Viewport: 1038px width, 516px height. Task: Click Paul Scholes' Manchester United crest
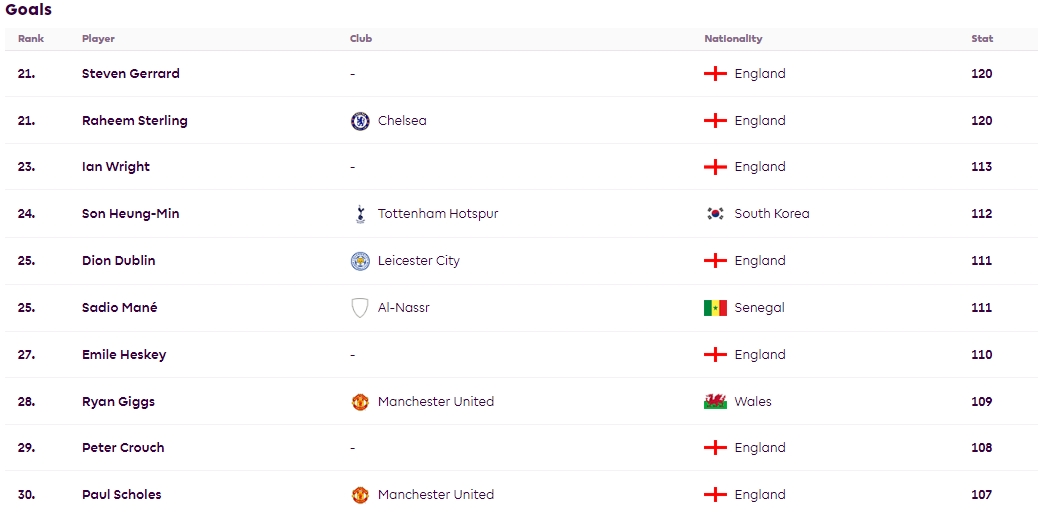click(360, 495)
